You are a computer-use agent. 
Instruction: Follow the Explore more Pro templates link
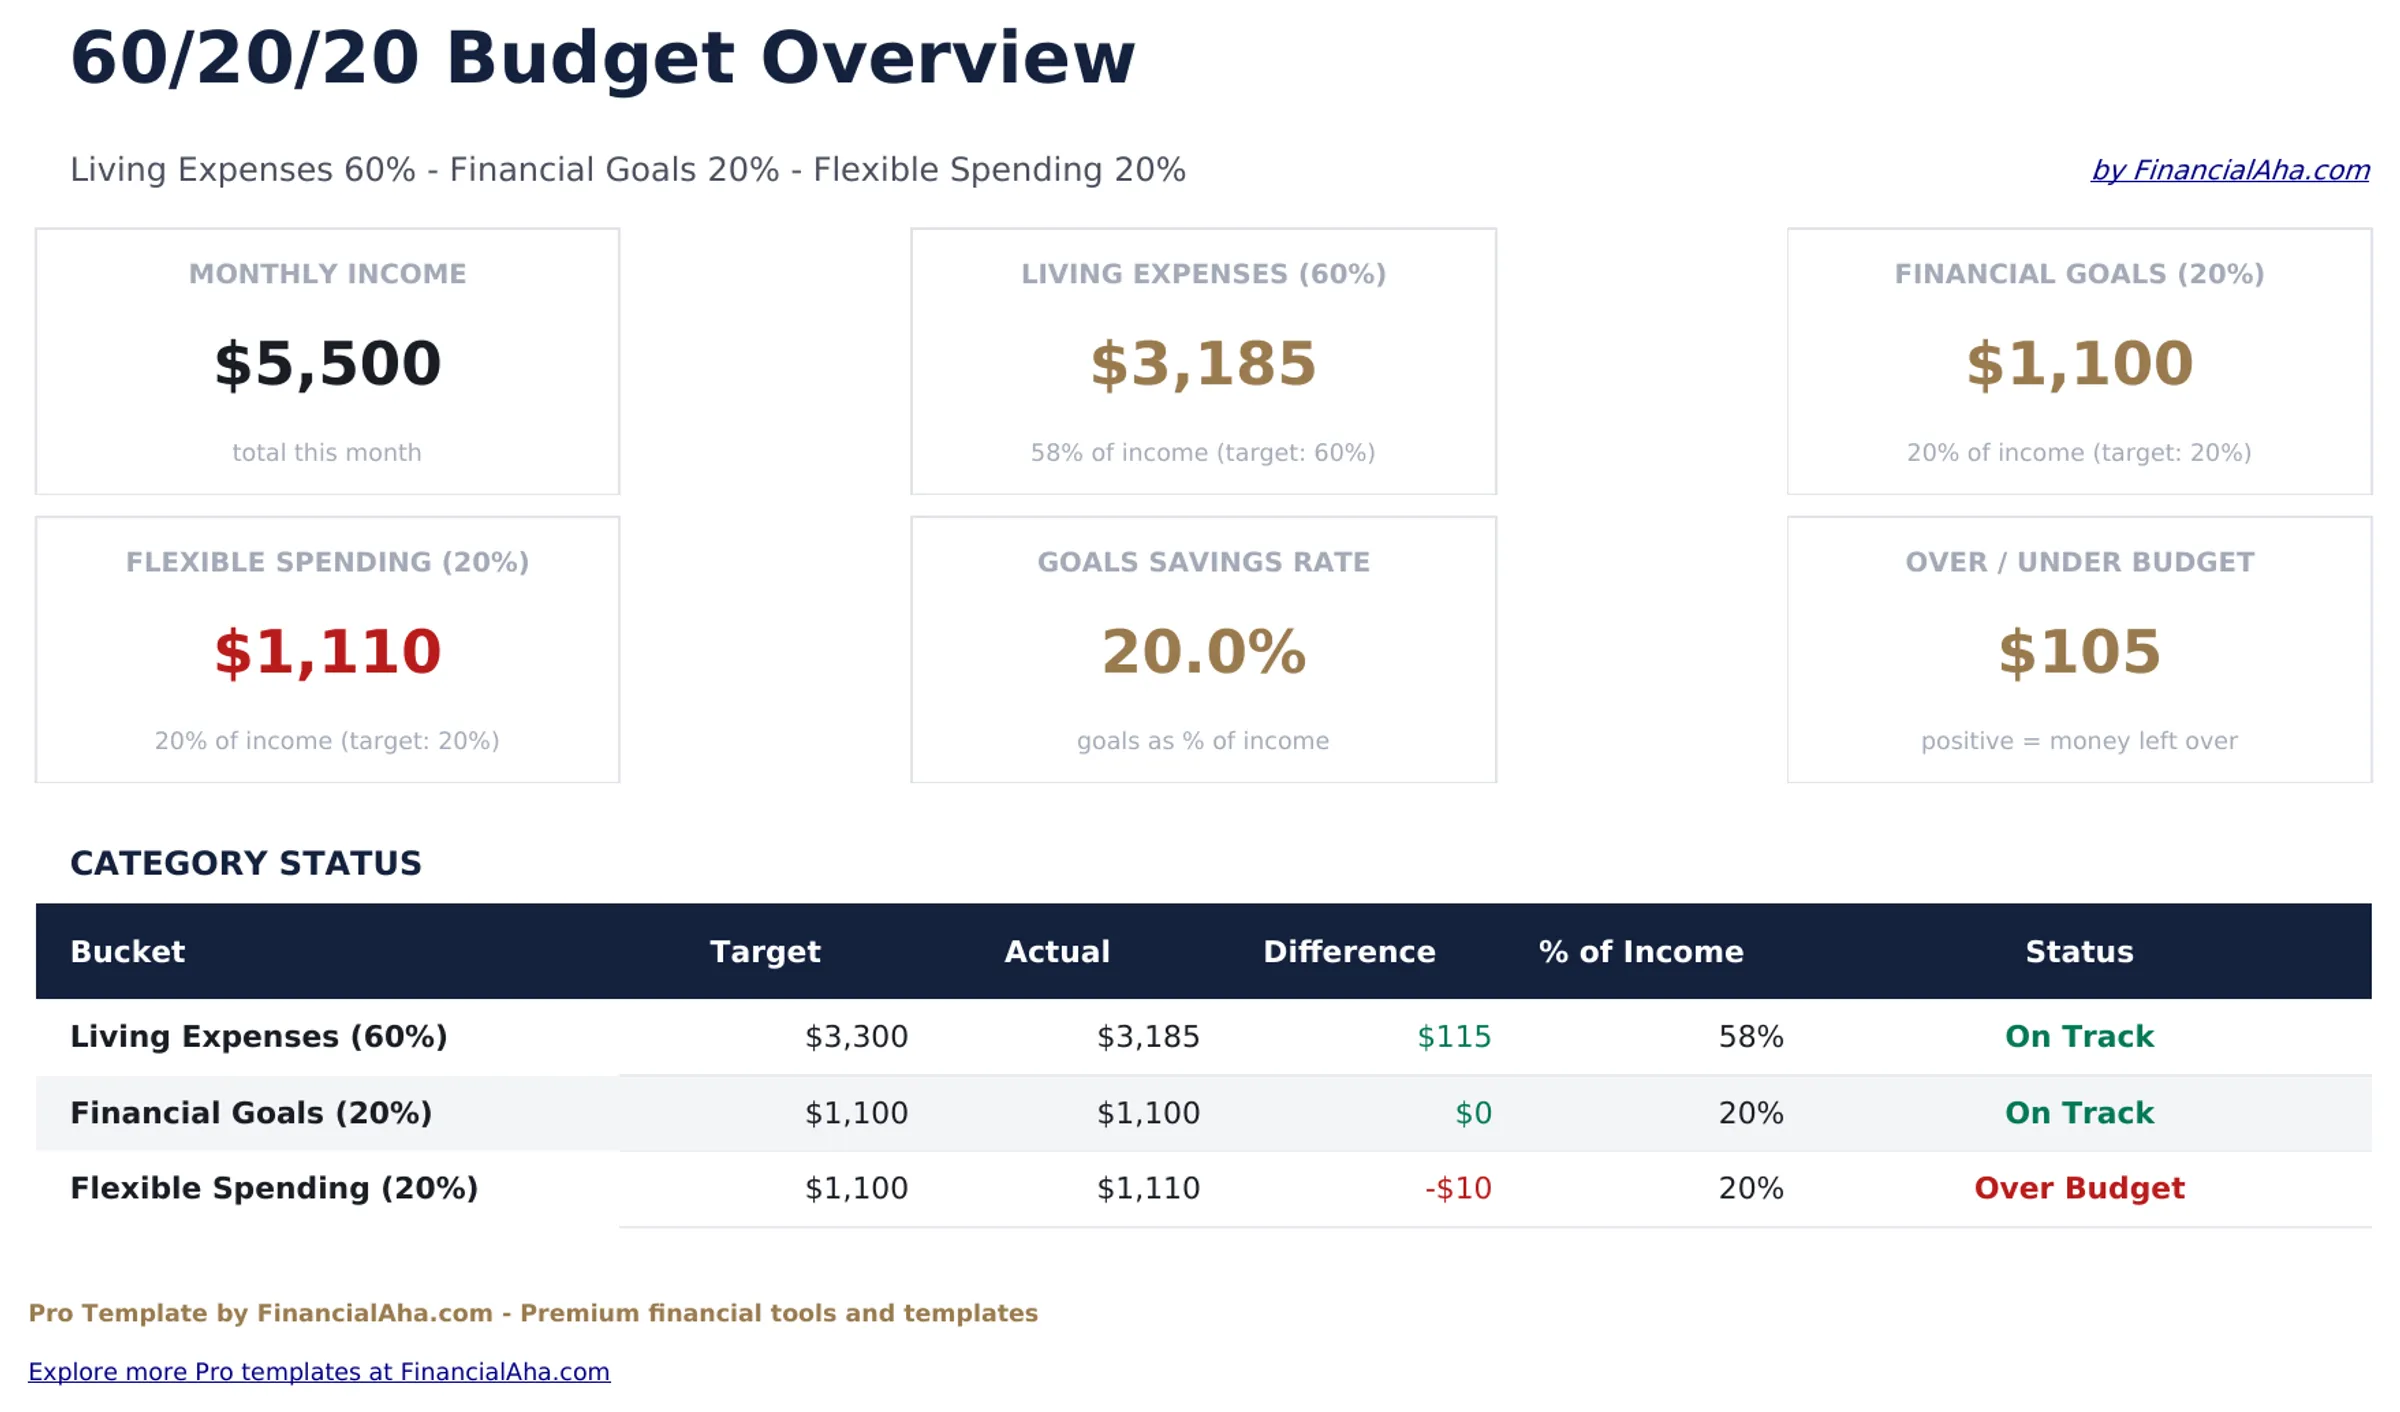pos(320,1371)
